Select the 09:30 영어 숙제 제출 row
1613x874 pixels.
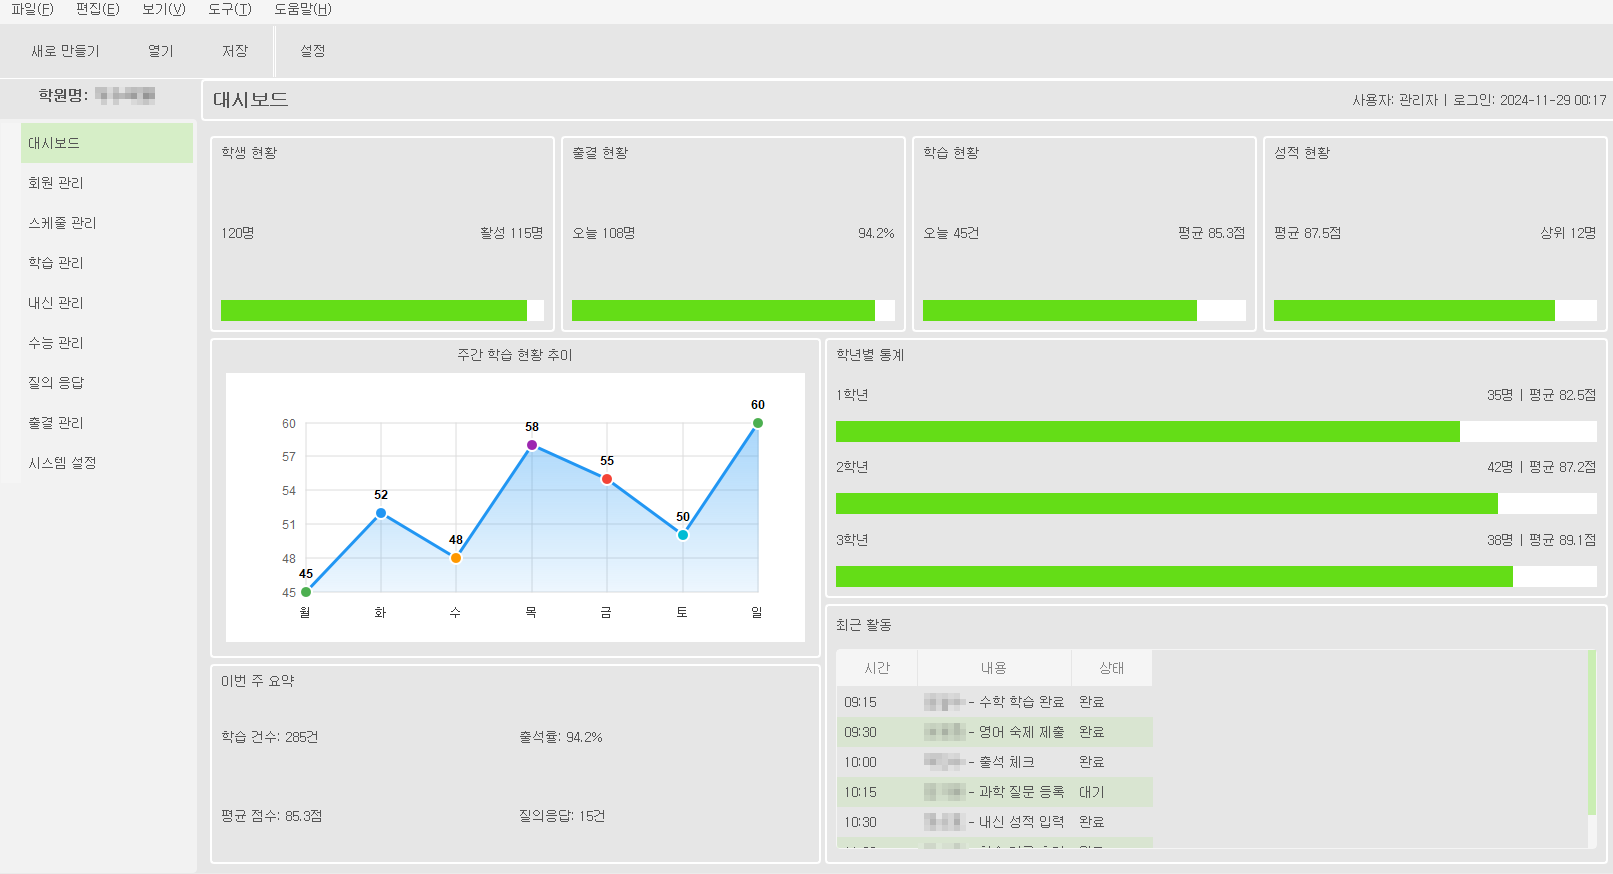994,732
